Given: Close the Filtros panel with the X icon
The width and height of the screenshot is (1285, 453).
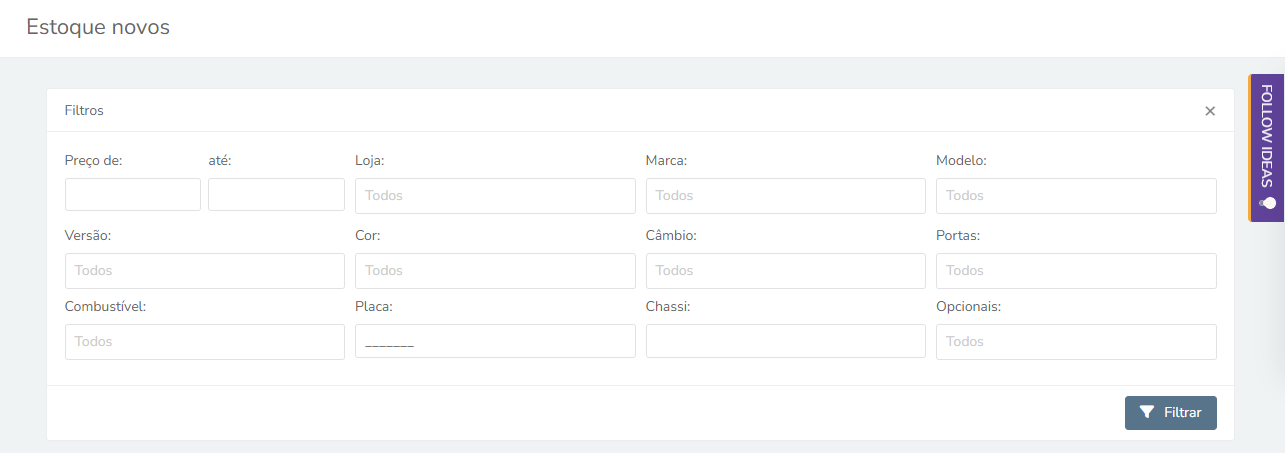Looking at the screenshot, I should point(1210,111).
